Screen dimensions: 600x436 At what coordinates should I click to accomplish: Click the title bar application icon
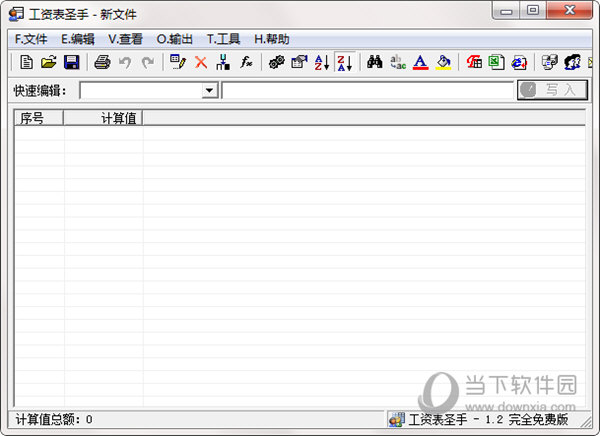pyautogui.click(x=16, y=14)
